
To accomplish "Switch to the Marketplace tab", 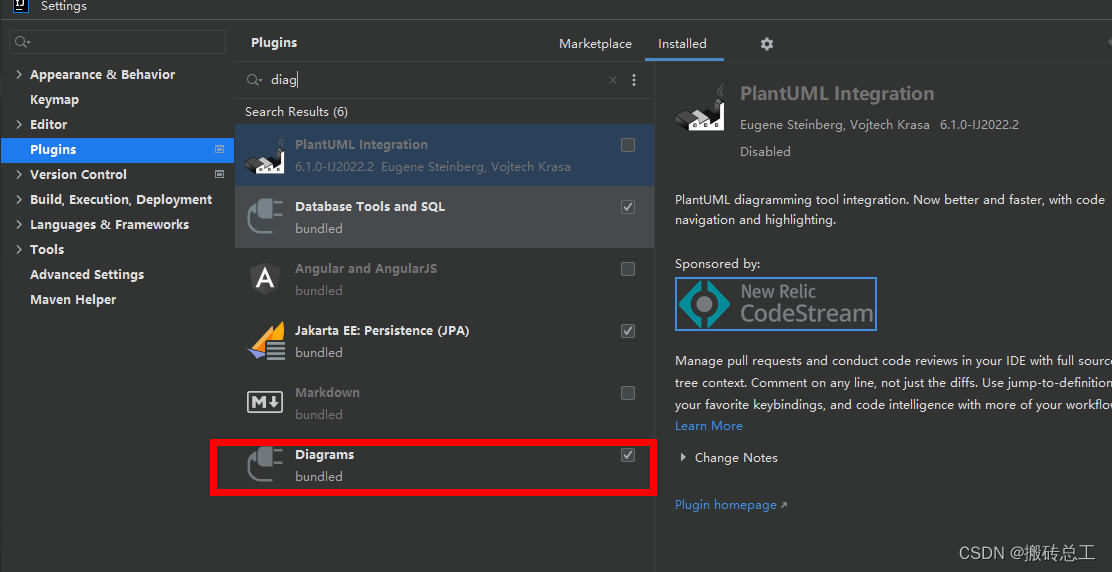I will [595, 44].
